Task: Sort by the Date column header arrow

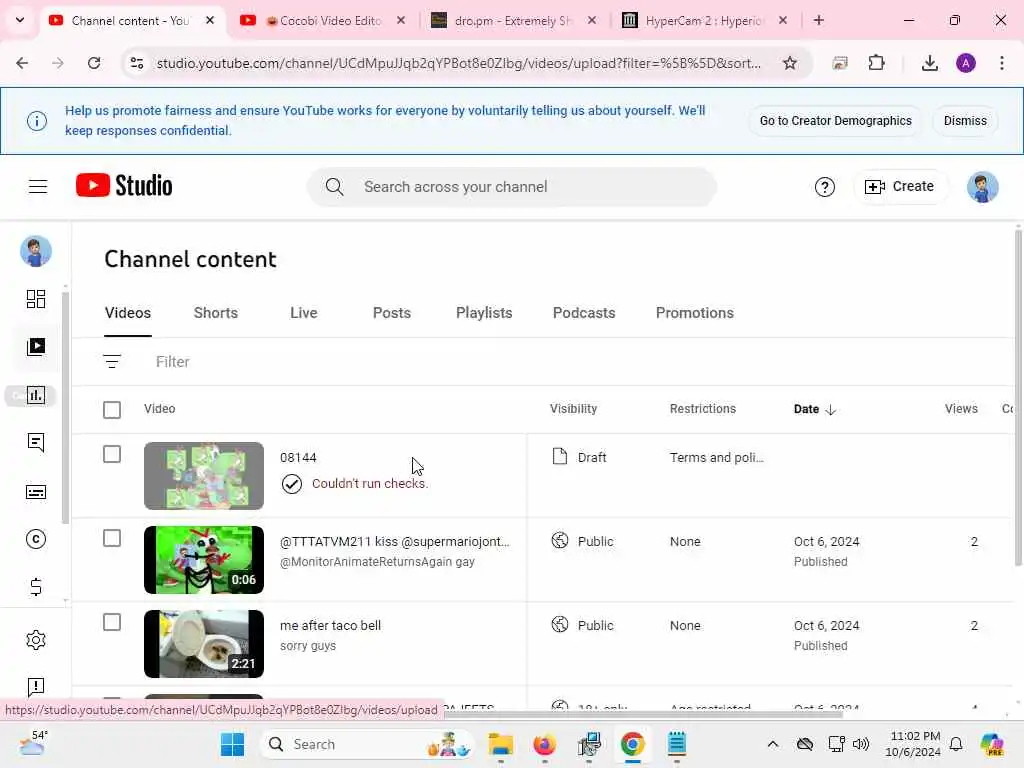Action: (x=831, y=409)
